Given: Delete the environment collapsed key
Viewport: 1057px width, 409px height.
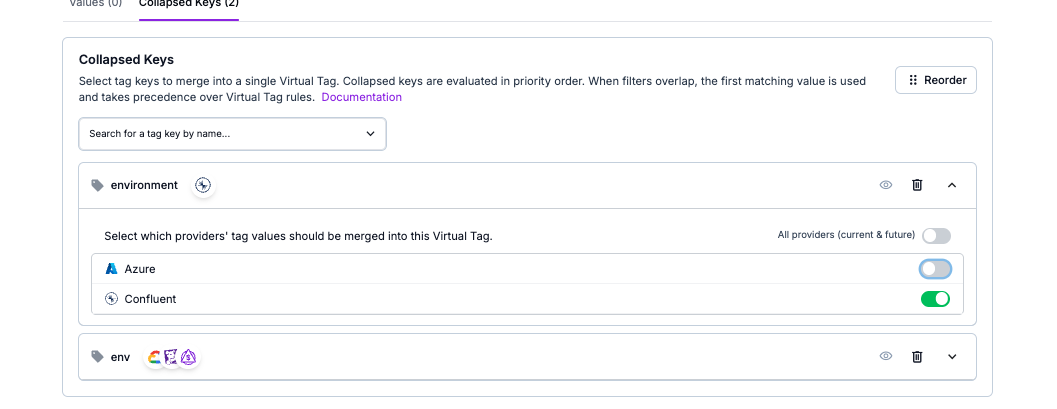Looking at the screenshot, I should (x=917, y=185).
